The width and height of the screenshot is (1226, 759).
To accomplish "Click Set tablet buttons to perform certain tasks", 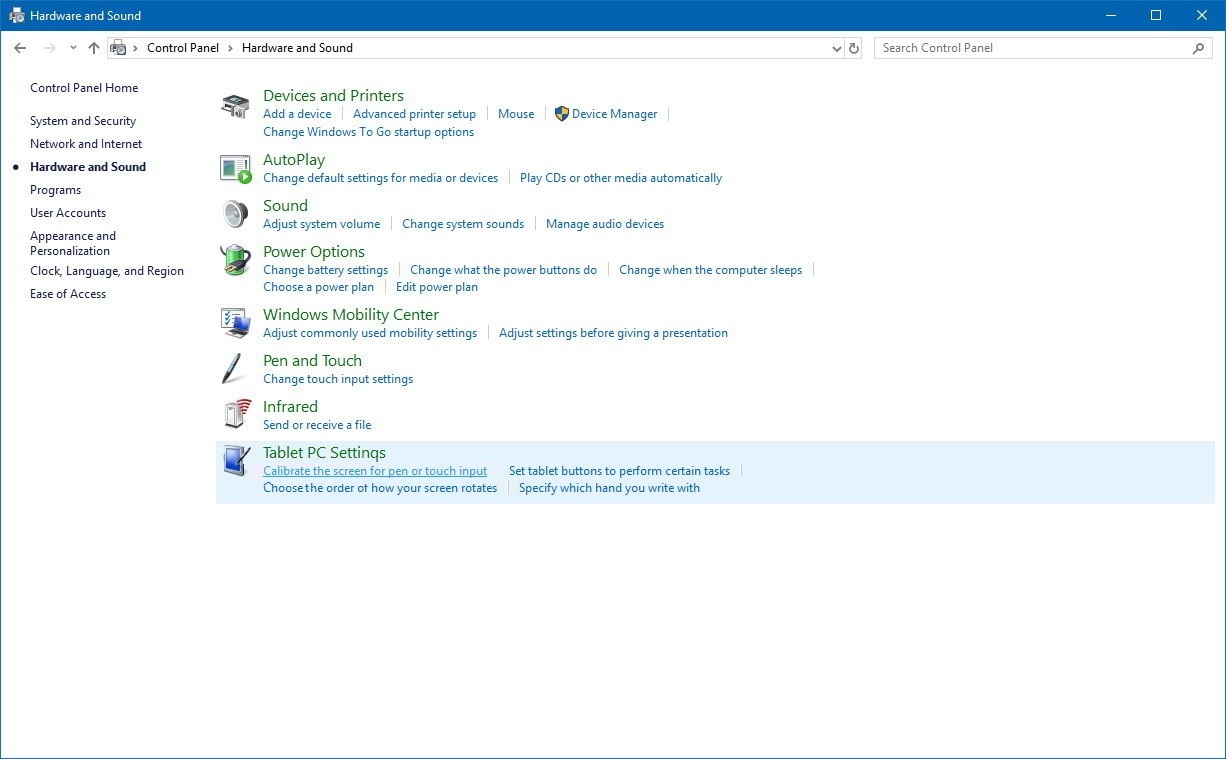I will pyautogui.click(x=619, y=471).
